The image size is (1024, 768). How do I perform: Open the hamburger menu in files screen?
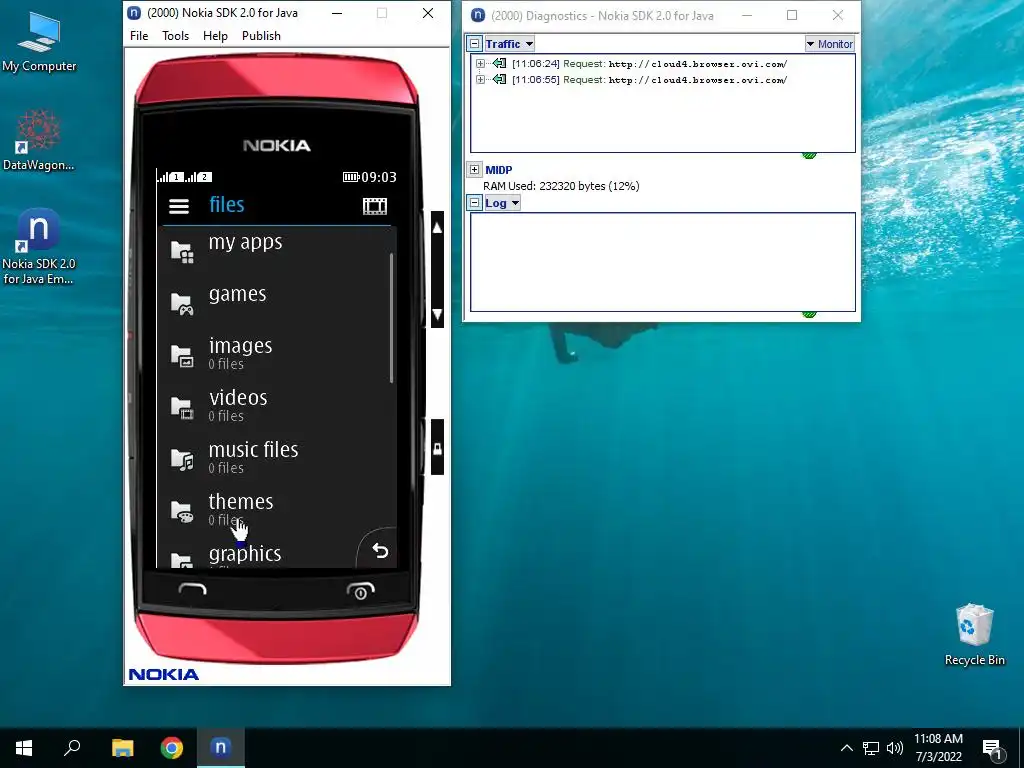tap(179, 206)
